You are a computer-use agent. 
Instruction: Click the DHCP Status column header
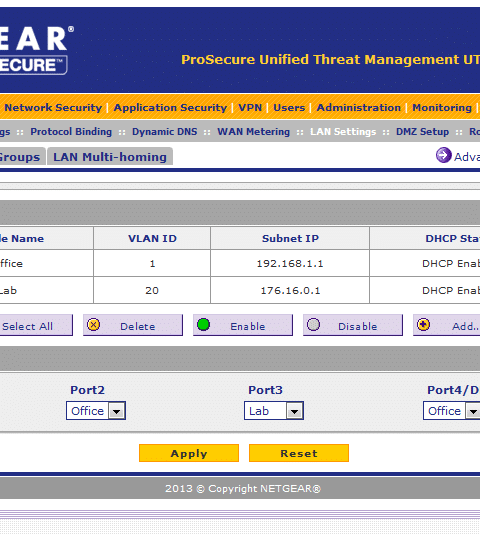(x=425, y=238)
